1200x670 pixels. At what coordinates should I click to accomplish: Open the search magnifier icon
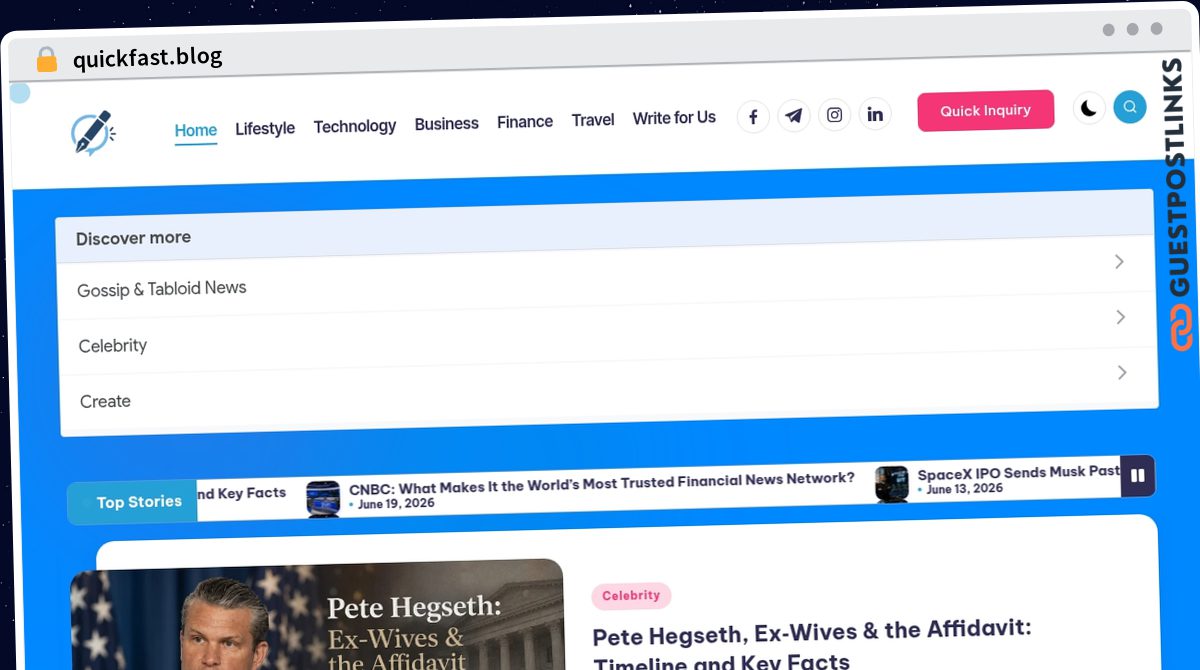tap(1130, 107)
